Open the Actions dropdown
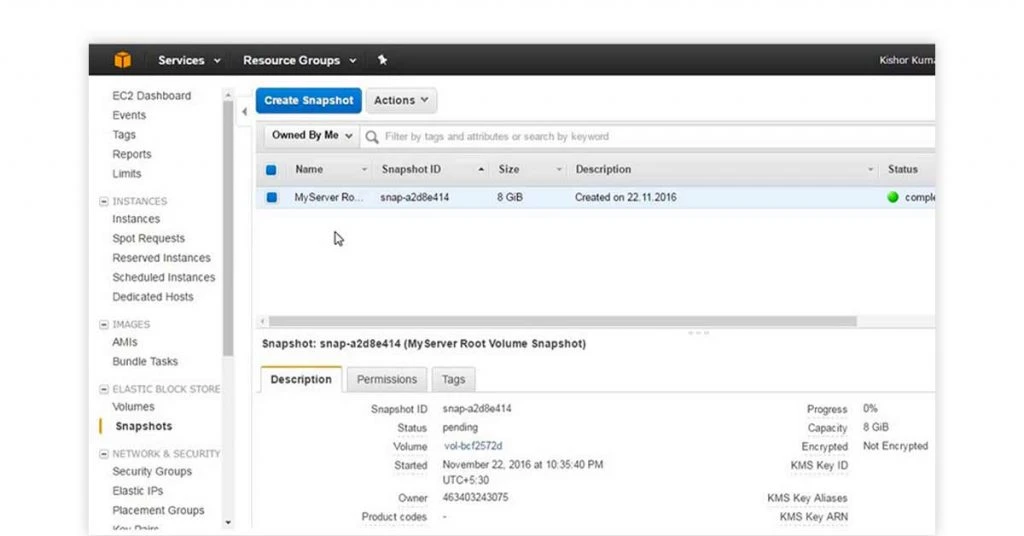 [401, 101]
